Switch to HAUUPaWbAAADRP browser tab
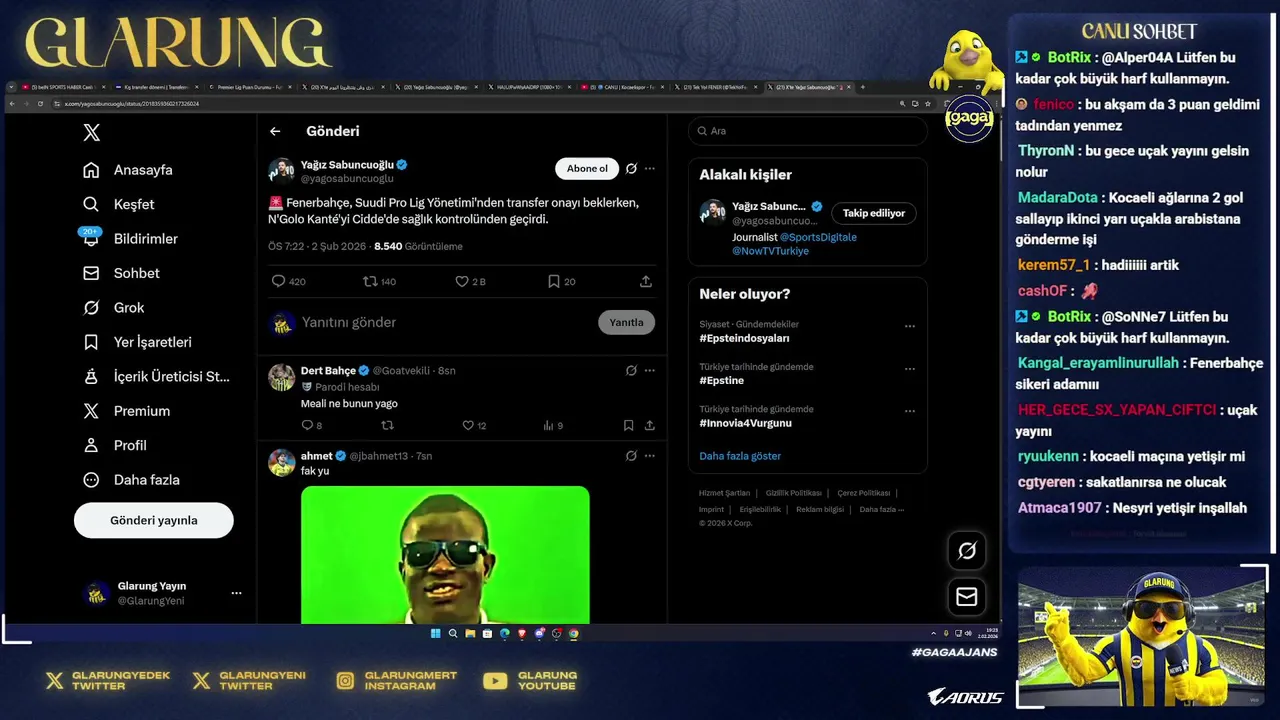 pyautogui.click(x=529, y=87)
